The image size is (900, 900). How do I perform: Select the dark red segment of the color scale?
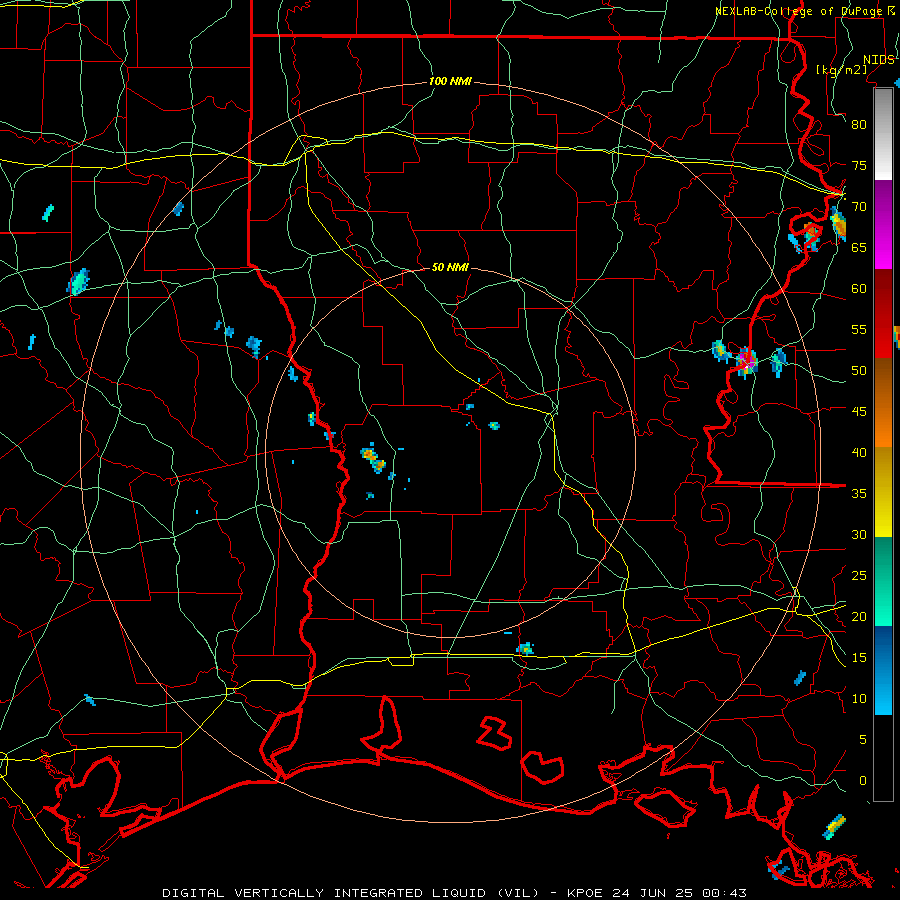(883, 314)
